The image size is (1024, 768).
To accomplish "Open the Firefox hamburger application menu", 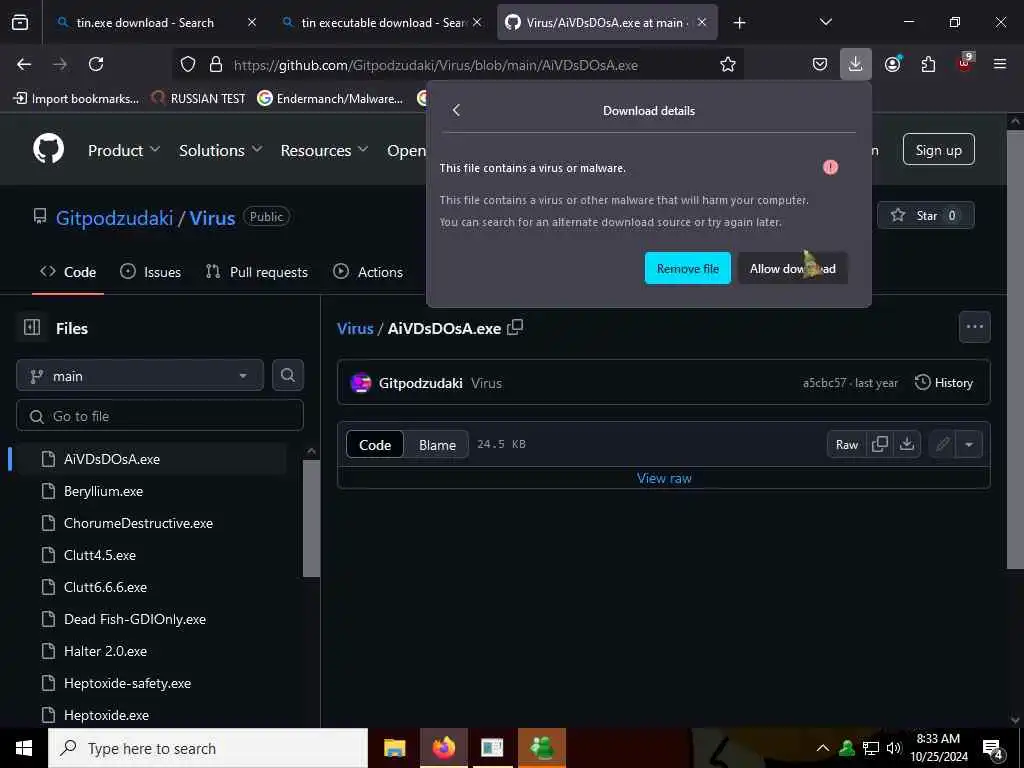I will point(1000,64).
